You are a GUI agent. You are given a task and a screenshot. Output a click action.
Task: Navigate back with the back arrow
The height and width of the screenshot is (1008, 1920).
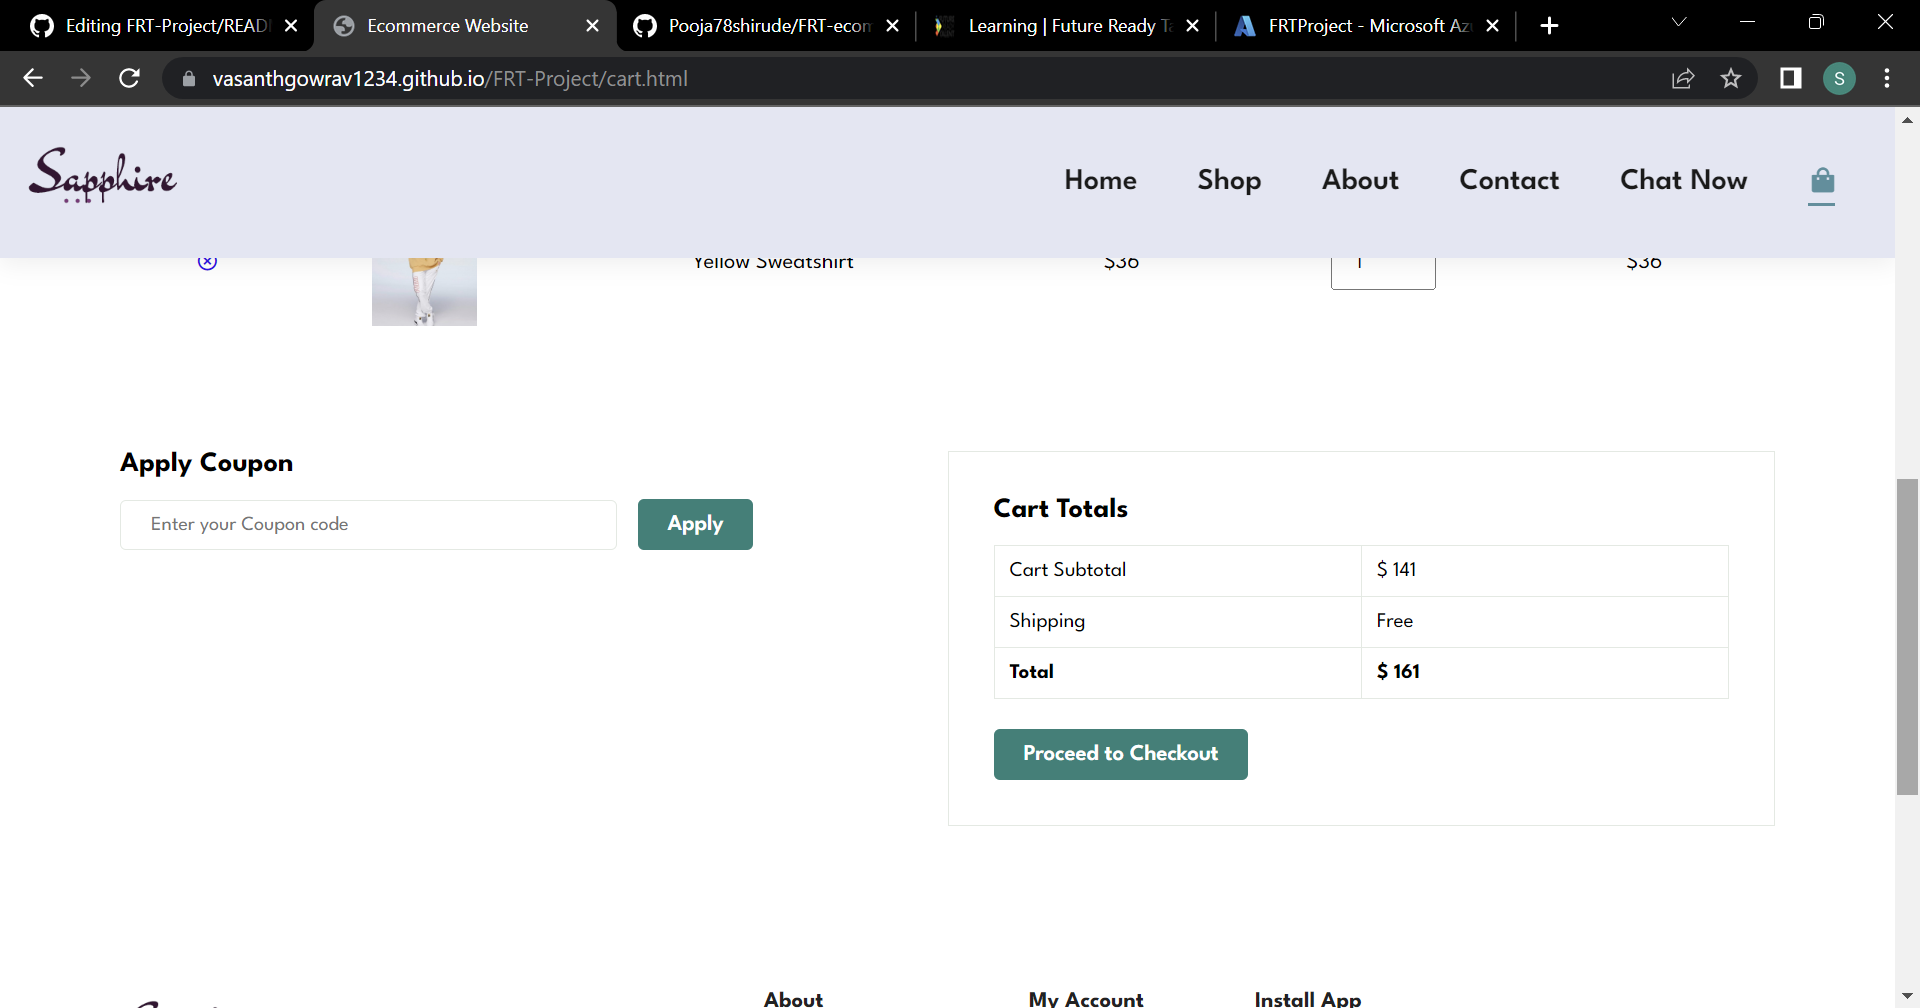tap(33, 78)
